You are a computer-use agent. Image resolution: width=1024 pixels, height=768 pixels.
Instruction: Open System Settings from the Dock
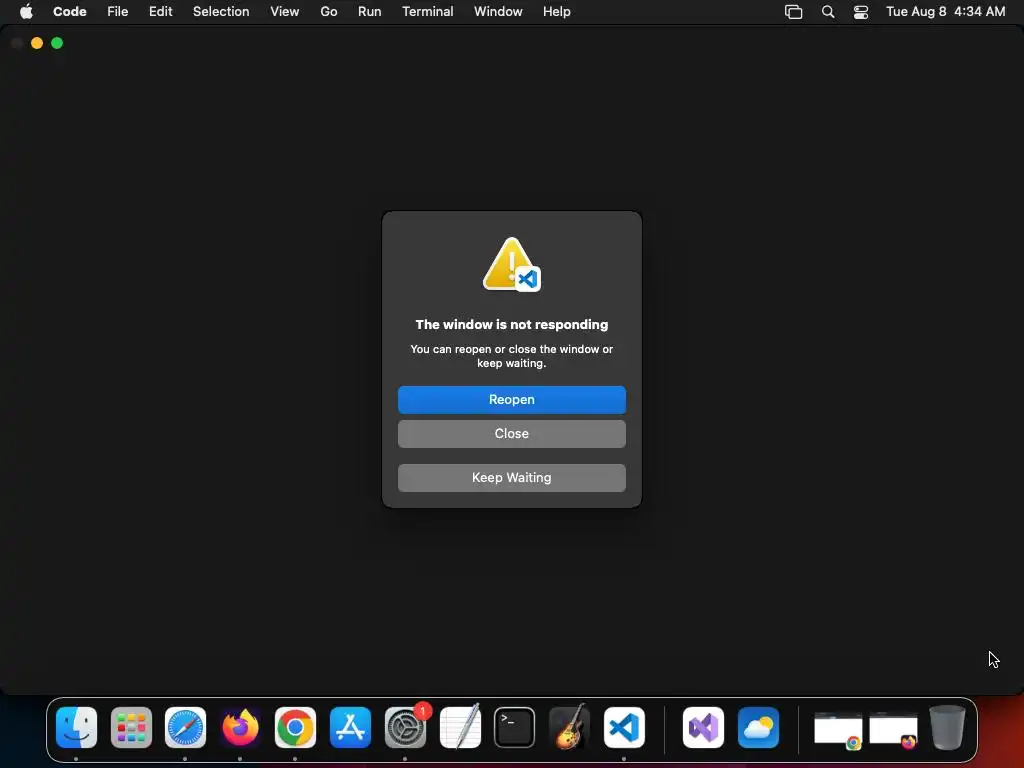click(x=405, y=728)
